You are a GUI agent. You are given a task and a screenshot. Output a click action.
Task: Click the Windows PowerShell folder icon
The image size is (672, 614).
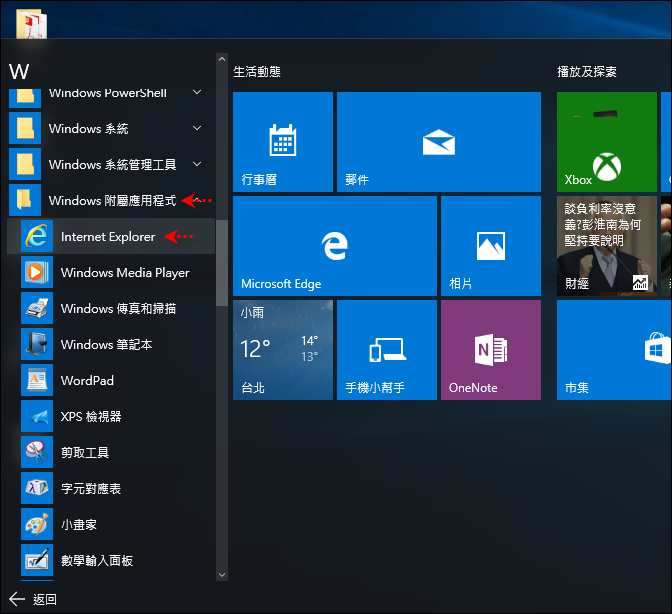tap(25, 98)
